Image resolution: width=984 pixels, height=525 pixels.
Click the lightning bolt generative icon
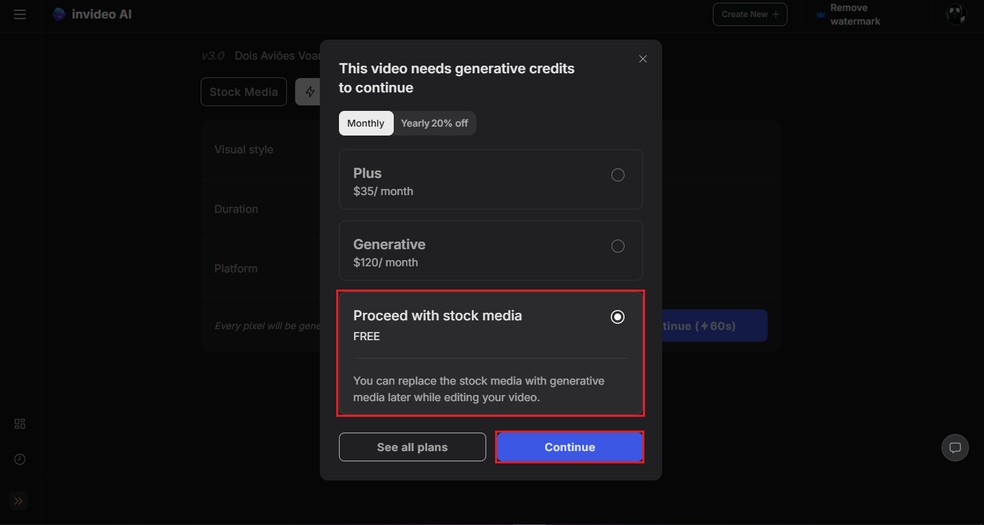click(310, 92)
